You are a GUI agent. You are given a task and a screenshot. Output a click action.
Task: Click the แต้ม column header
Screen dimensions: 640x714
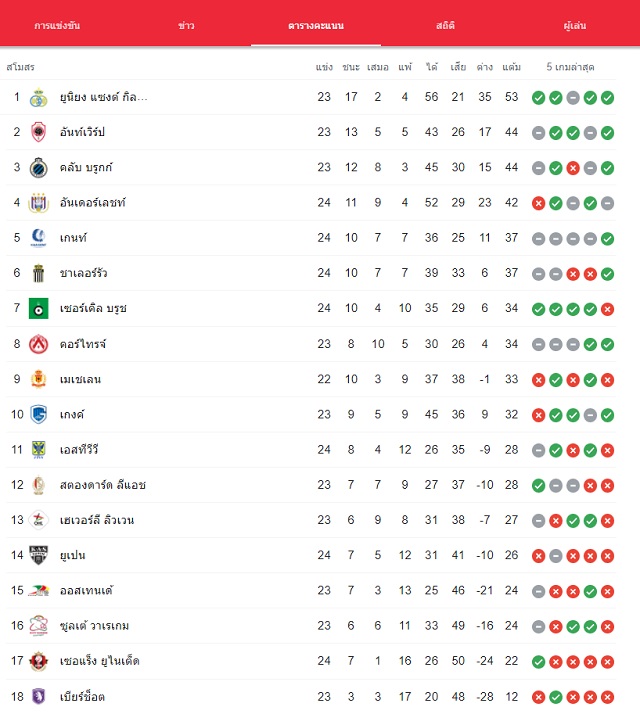click(512, 67)
